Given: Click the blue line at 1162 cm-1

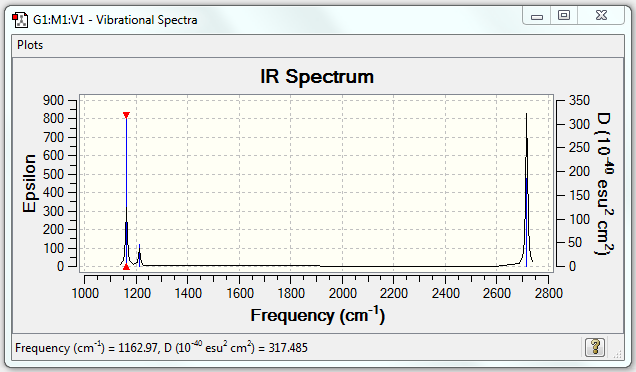Looking at the screenshot, I should (126, 191).
